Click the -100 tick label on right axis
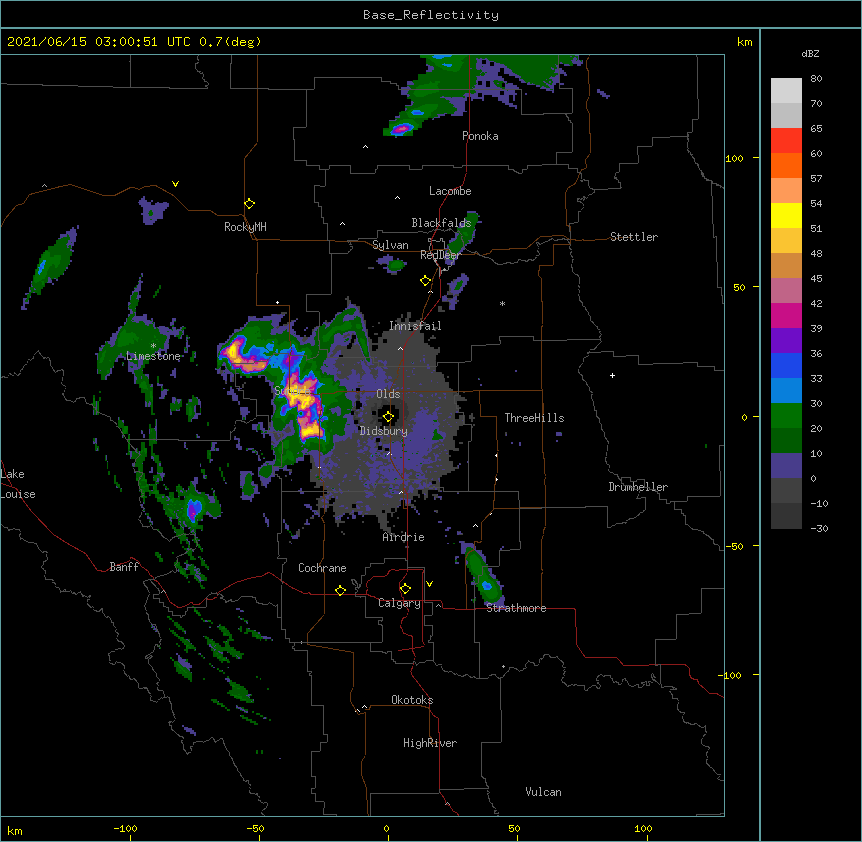 coord(731,675)
